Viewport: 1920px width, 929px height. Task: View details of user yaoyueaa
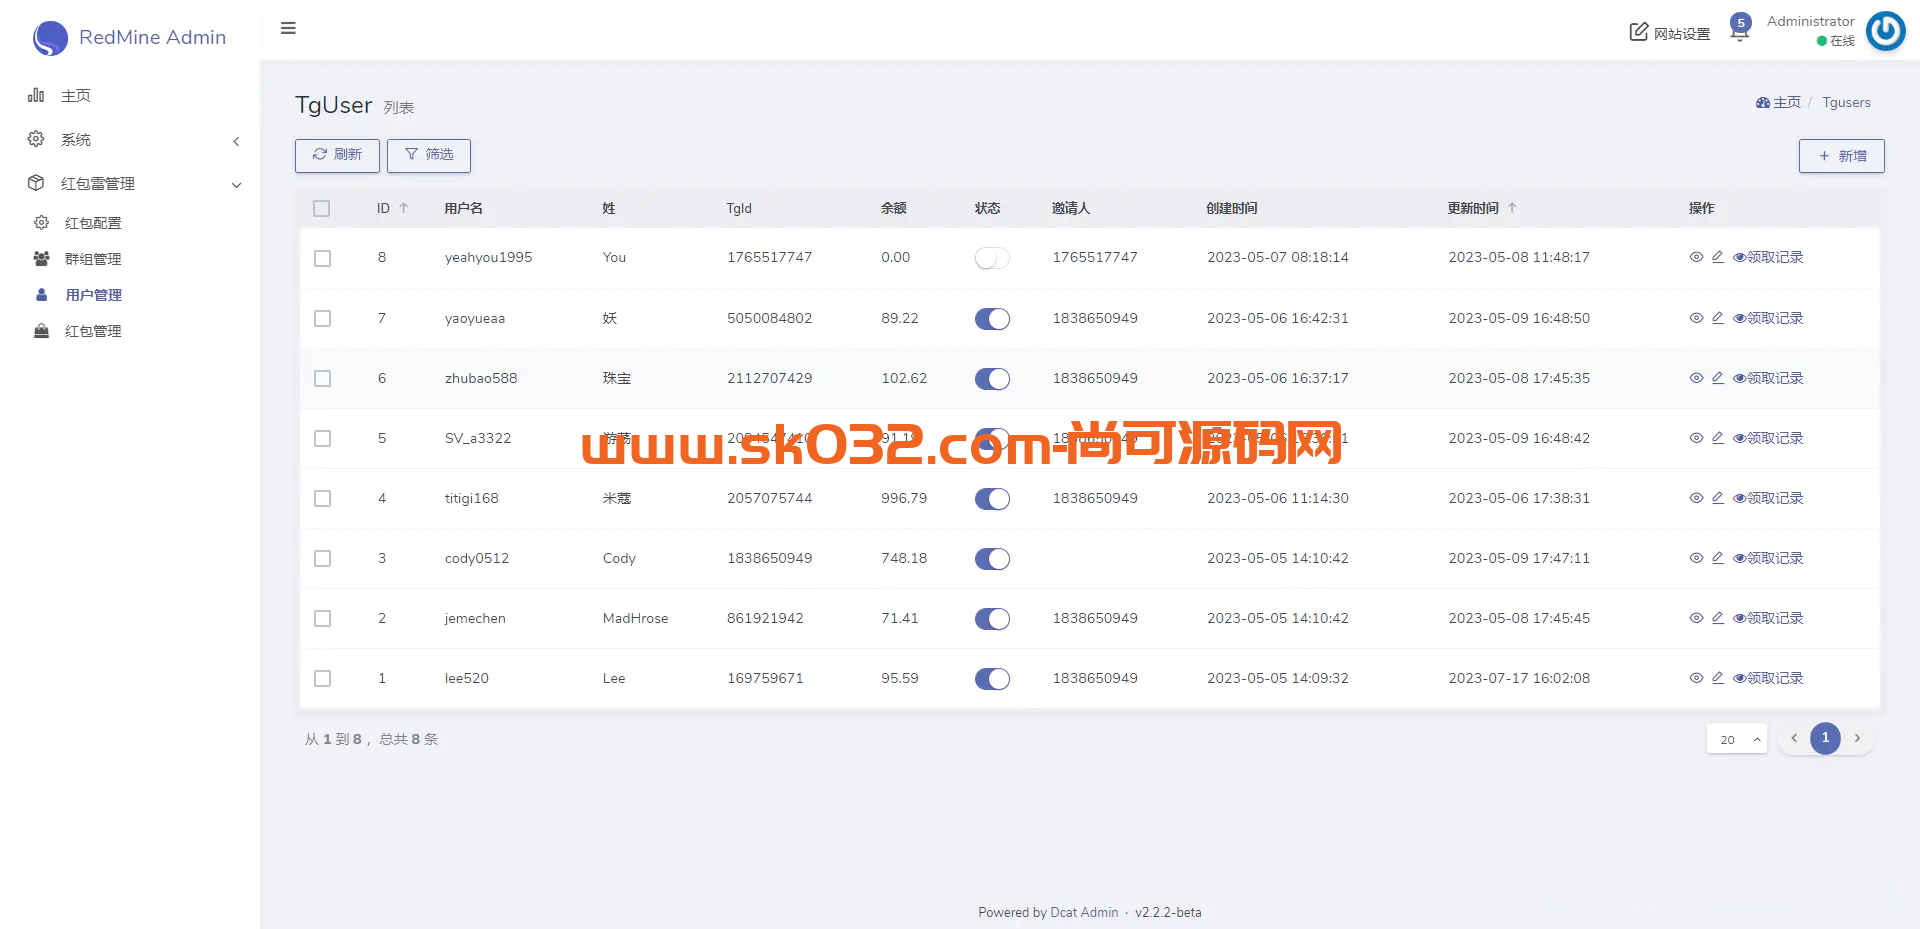[x=1696, y=318]
